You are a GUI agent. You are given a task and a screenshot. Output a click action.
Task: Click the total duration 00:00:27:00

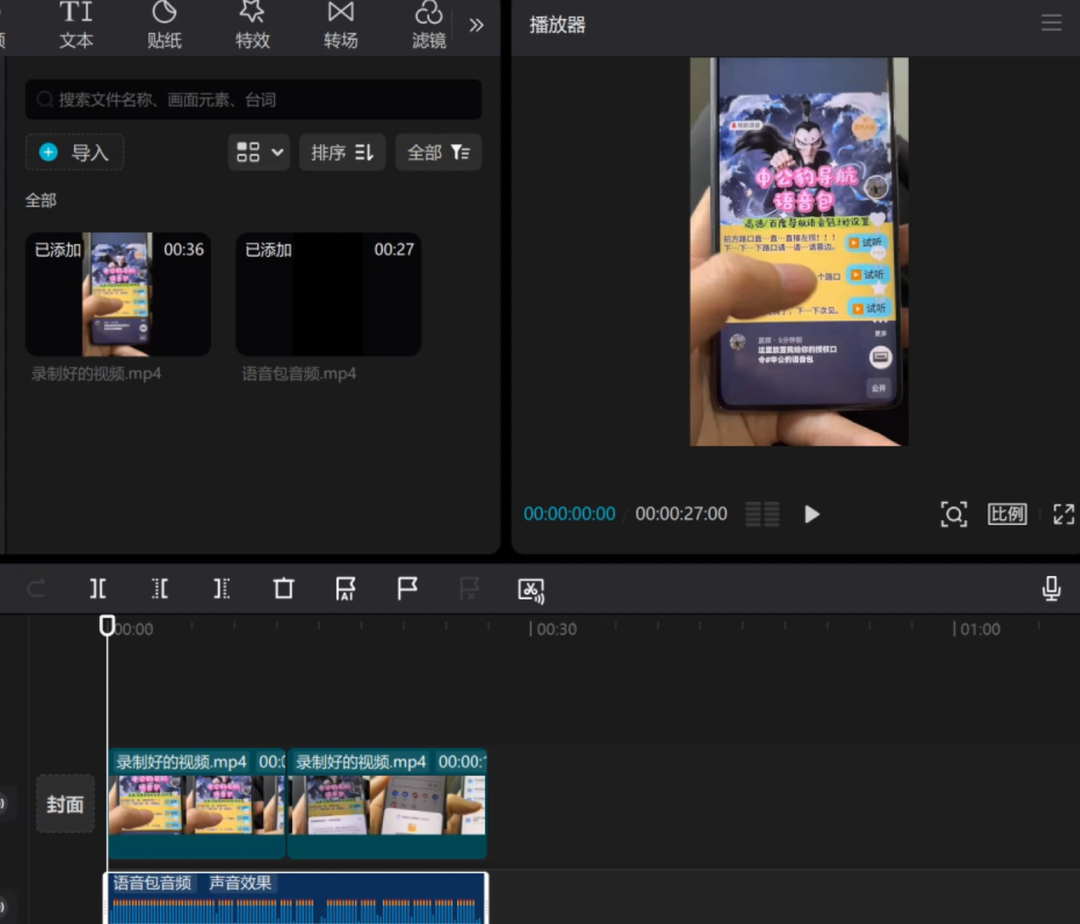point(681,514)
